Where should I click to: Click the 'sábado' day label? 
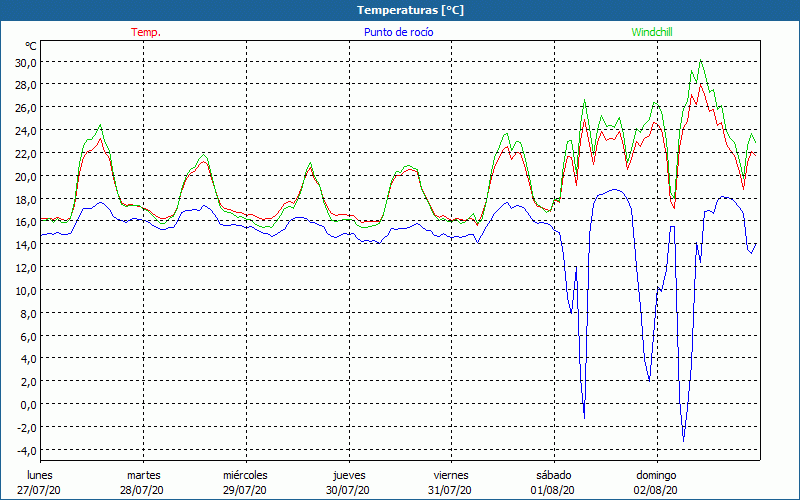(554, 475)
